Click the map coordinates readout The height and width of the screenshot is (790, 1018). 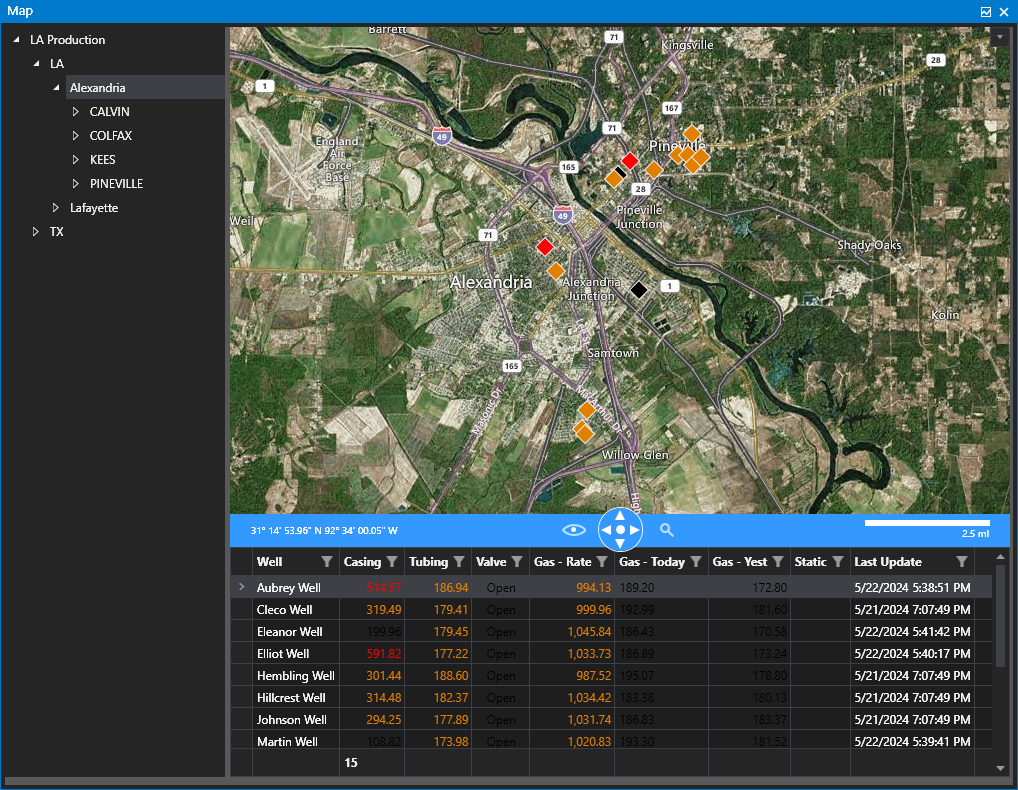click(324, 530)
